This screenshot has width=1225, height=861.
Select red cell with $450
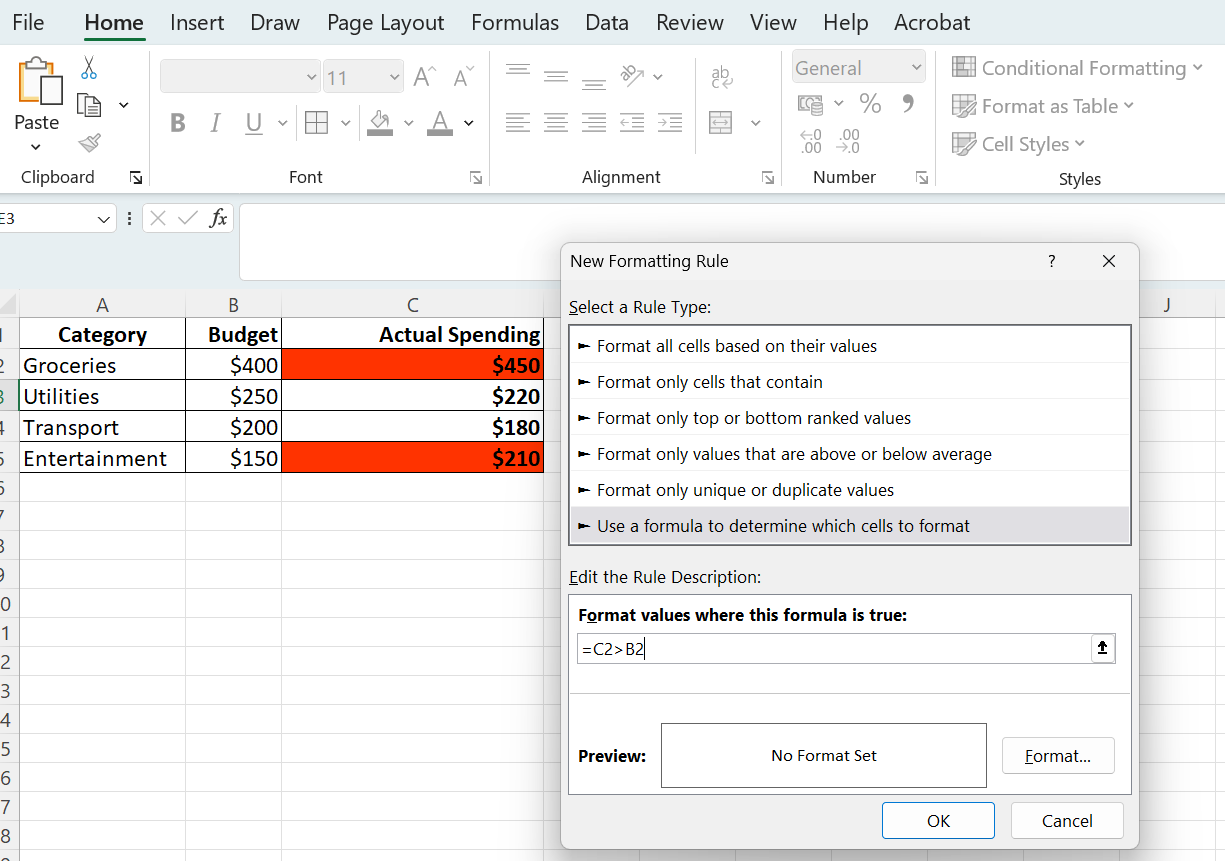point(413,365)
